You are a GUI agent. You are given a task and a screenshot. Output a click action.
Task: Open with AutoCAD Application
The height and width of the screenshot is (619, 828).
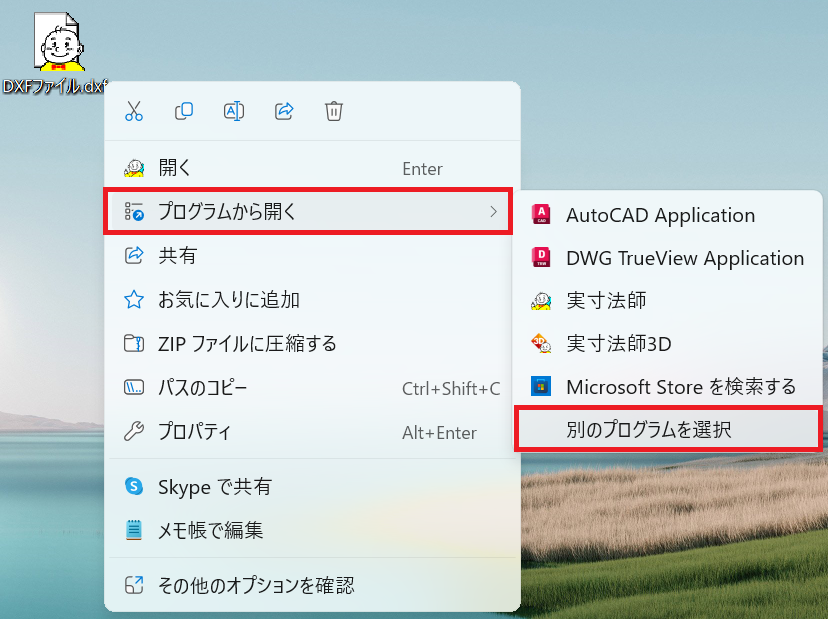point(668,215)
